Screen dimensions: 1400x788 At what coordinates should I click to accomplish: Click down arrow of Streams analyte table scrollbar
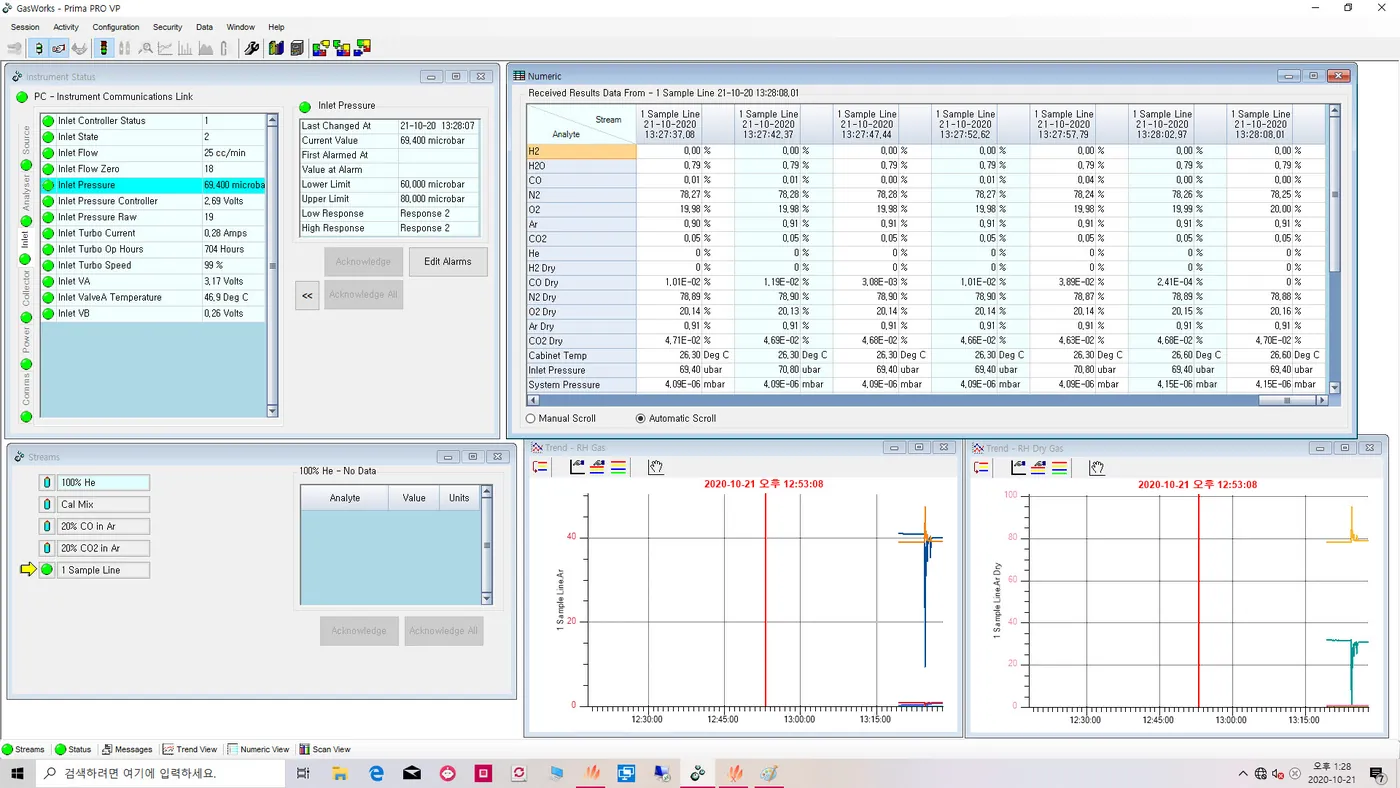pos(487,599)
